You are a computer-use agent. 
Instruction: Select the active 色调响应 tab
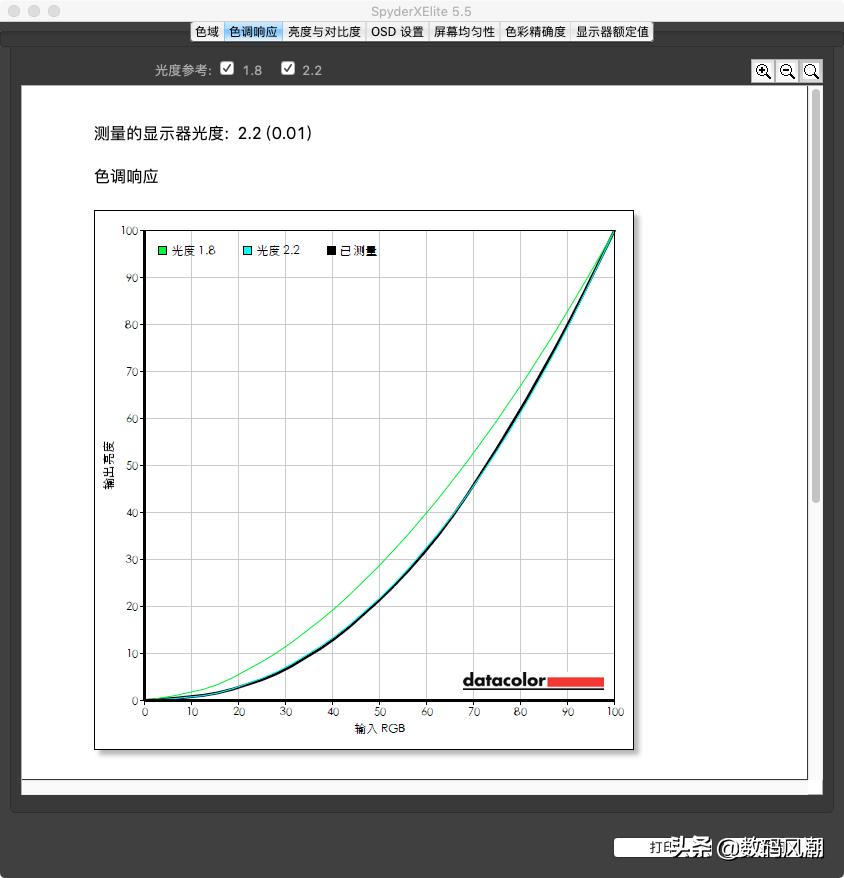coord(253,31)
